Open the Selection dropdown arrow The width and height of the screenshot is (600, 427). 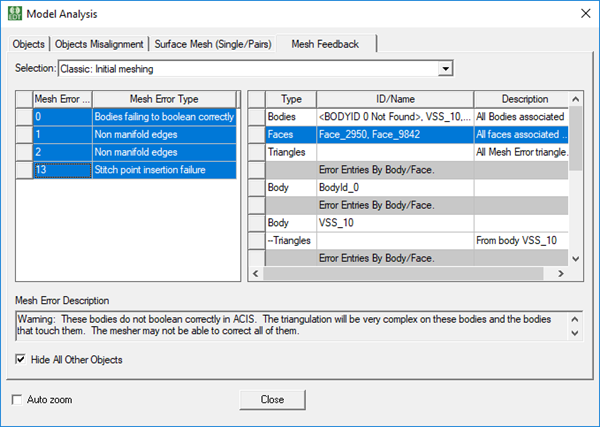tap(445, 69)
